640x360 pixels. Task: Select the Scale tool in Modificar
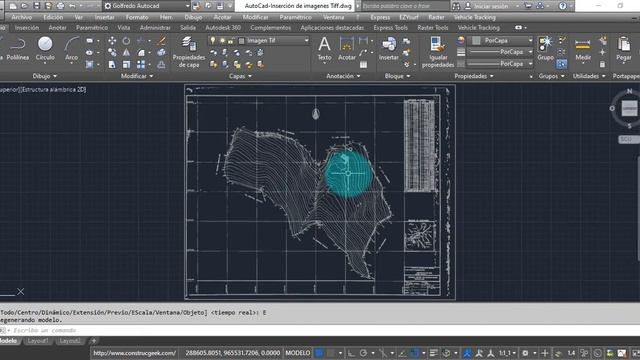pos(126,64)
